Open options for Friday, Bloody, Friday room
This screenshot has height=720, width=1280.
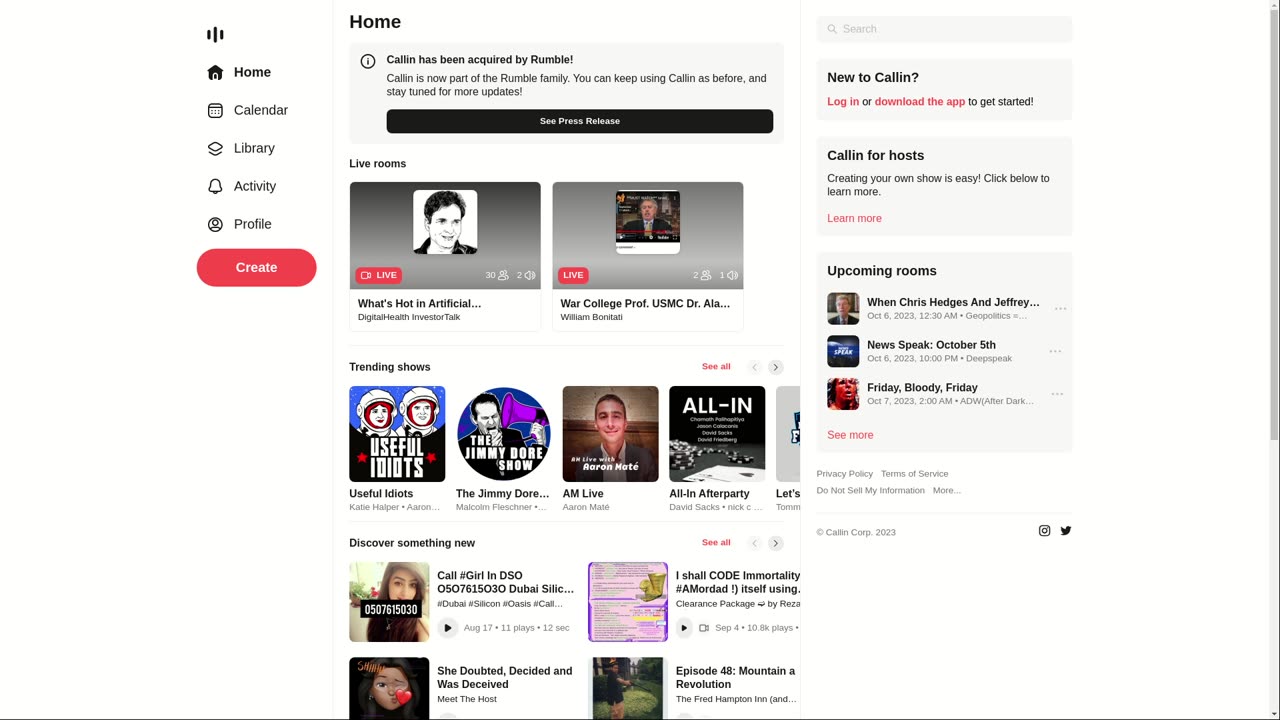1057,394
